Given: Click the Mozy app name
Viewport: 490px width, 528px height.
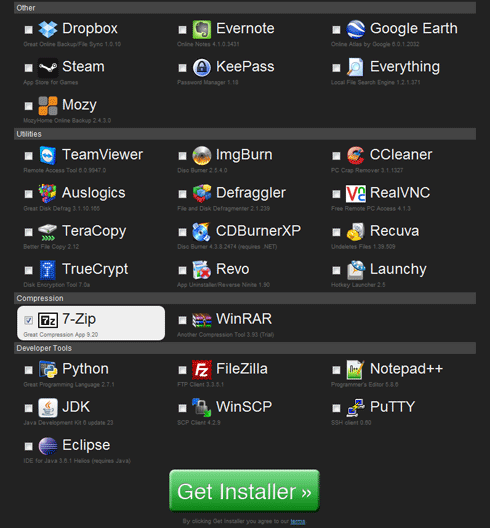Looking at the screenshot, I should [79, 105].
